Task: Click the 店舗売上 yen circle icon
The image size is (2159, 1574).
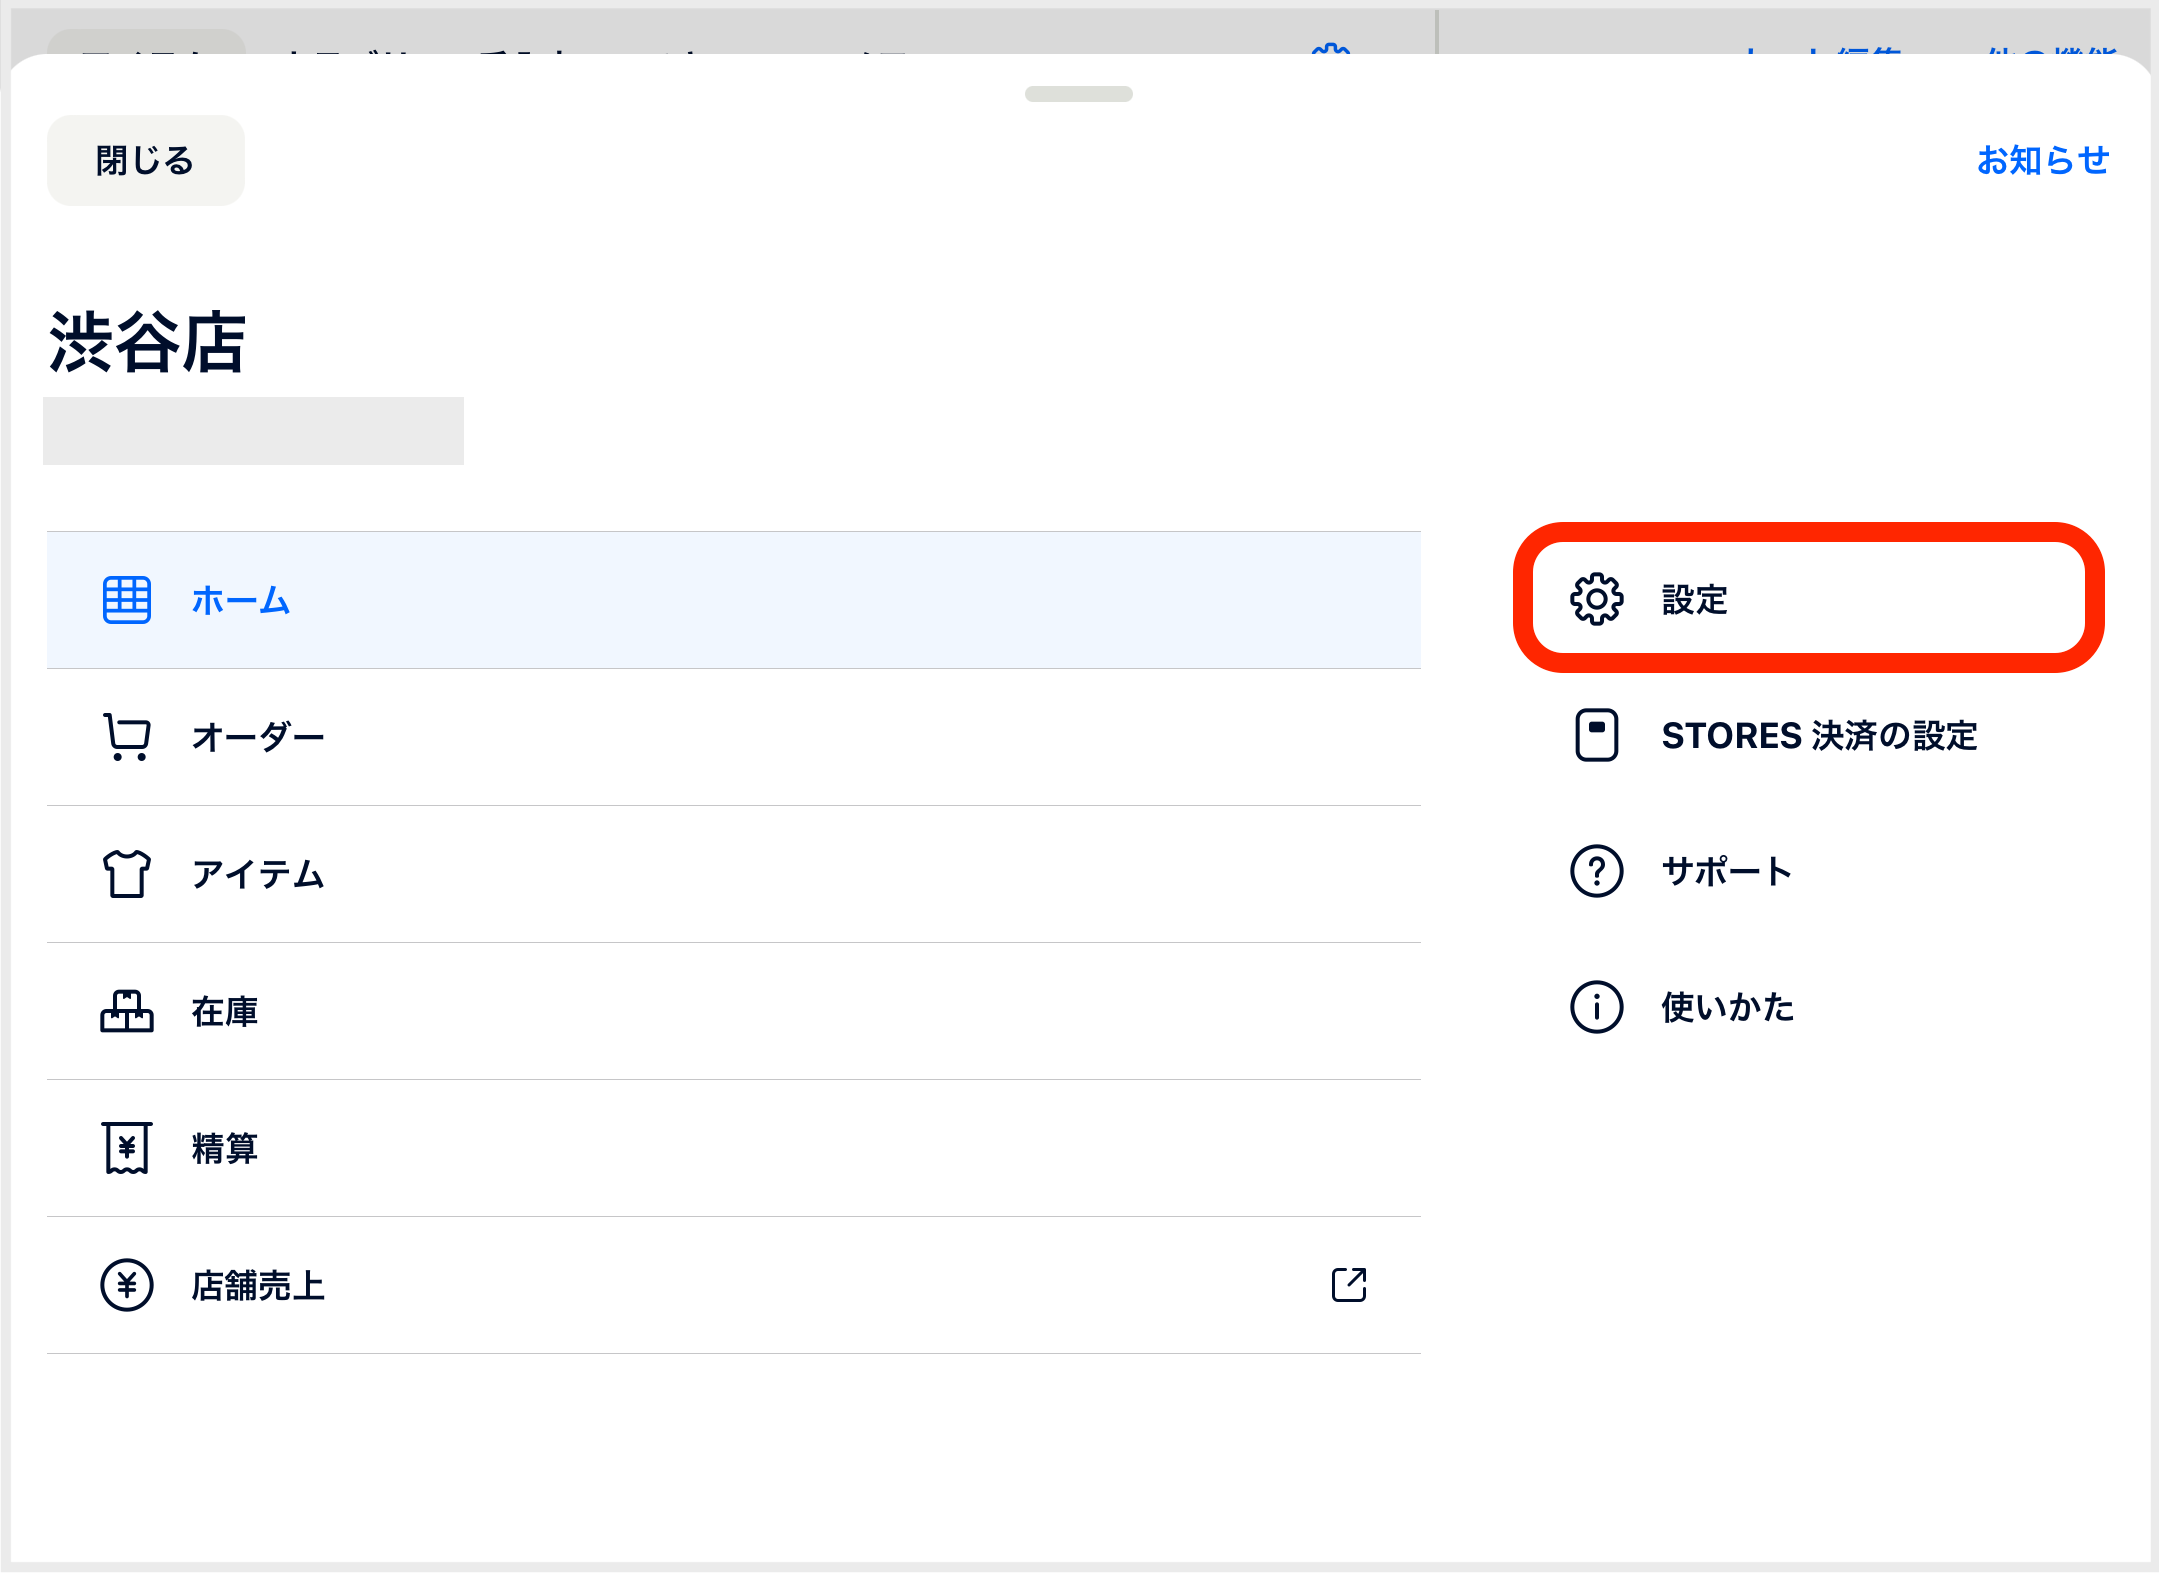Action: pyautogui.click(x=127, y=1285)
